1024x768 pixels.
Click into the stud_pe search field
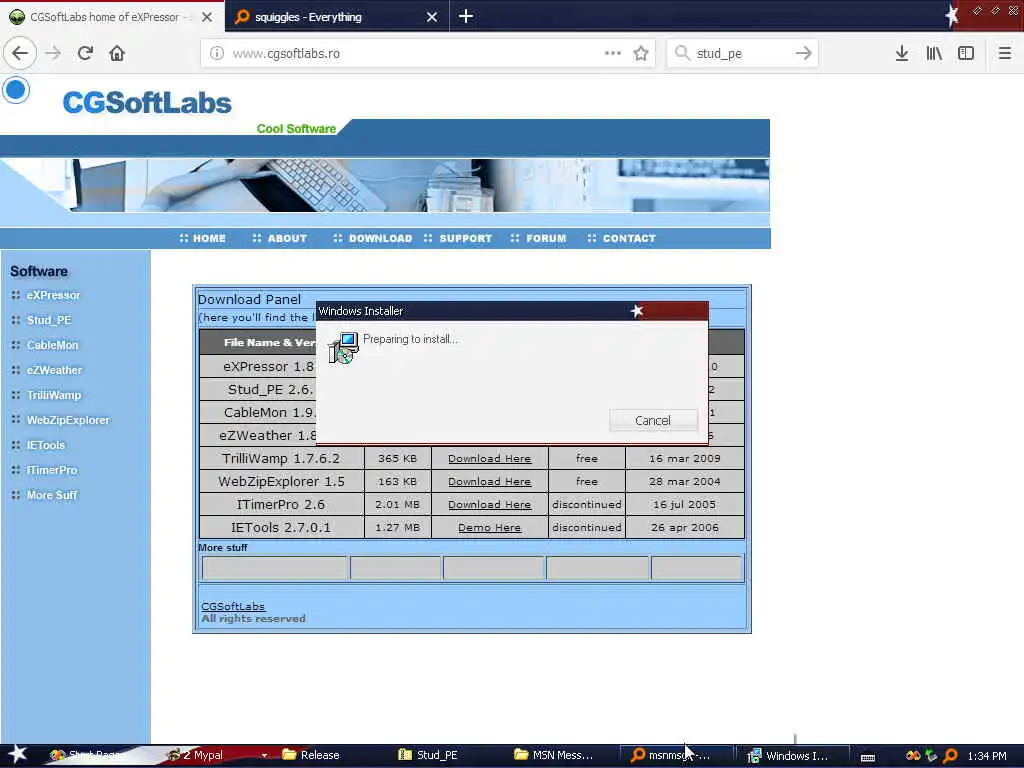click(x=743, y=54)
